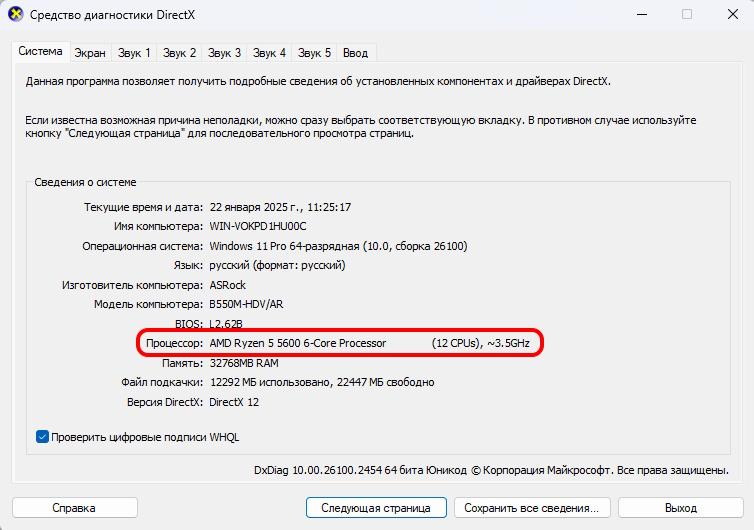Image resolution: width=754 pixels, height=530 pixels.
Task: Select the Система tab
Action: 40,51
